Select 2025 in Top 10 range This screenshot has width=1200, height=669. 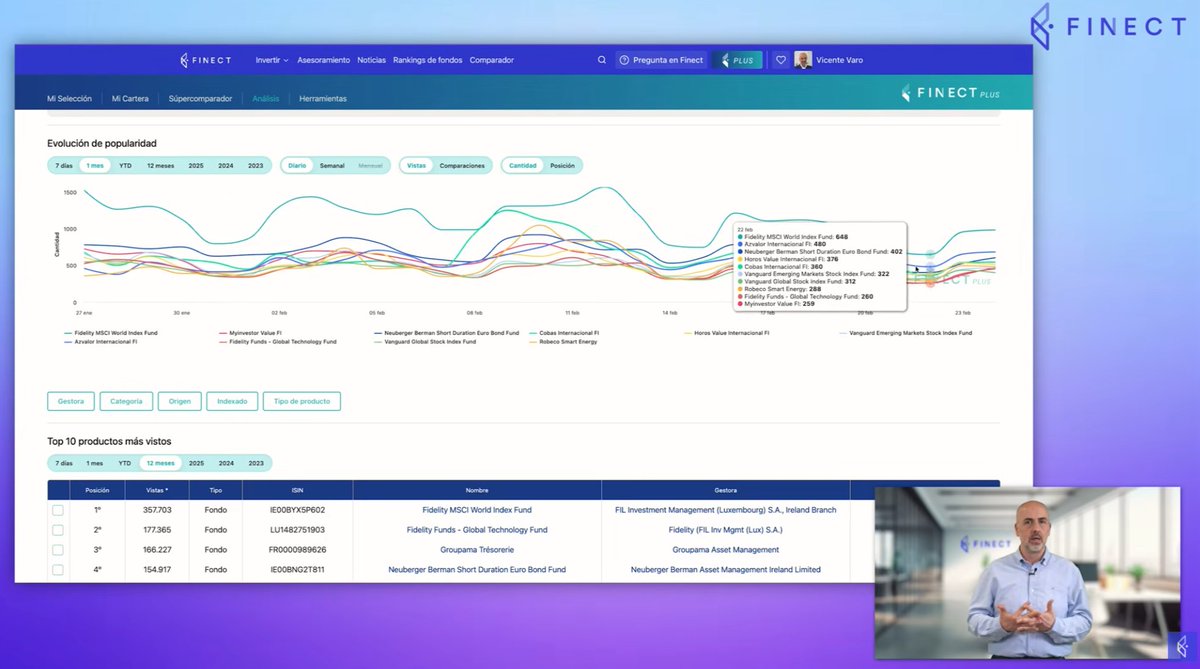(x=196, y=463)
